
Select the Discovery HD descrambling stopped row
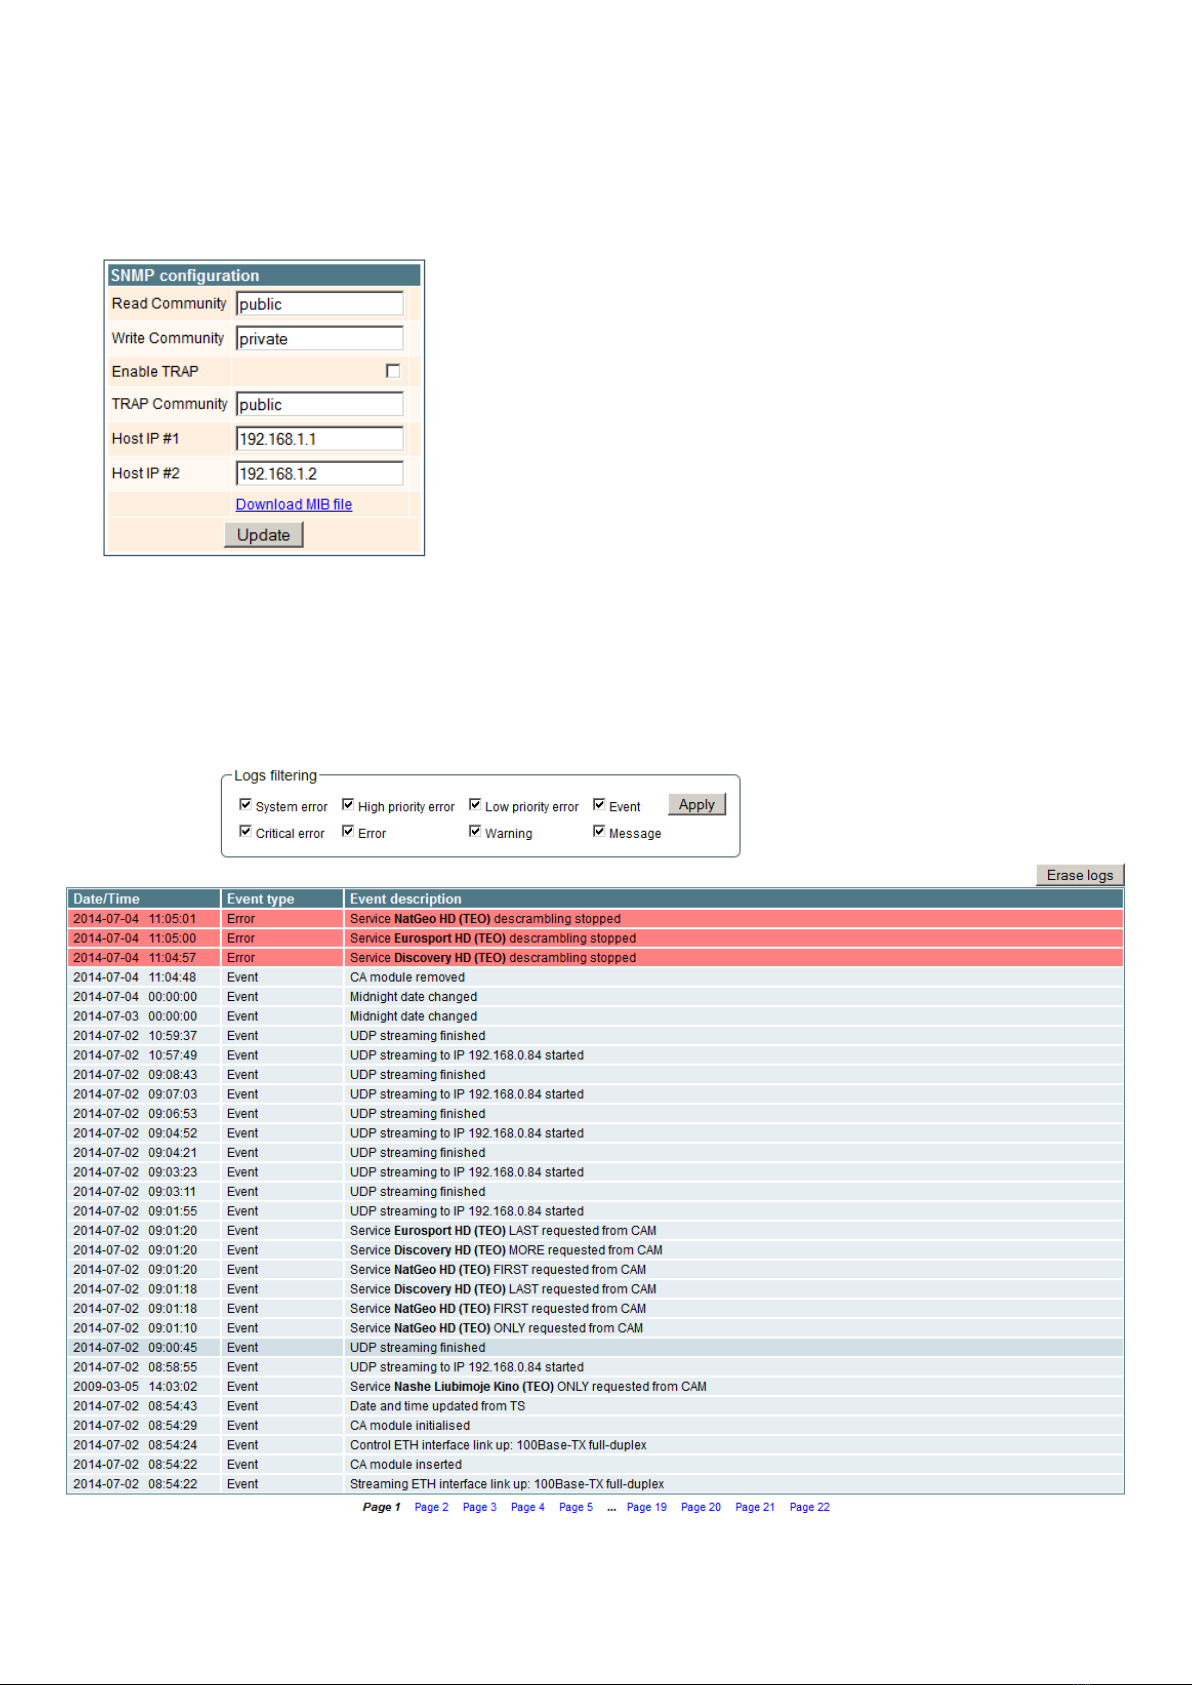click(x=595, y=958)
